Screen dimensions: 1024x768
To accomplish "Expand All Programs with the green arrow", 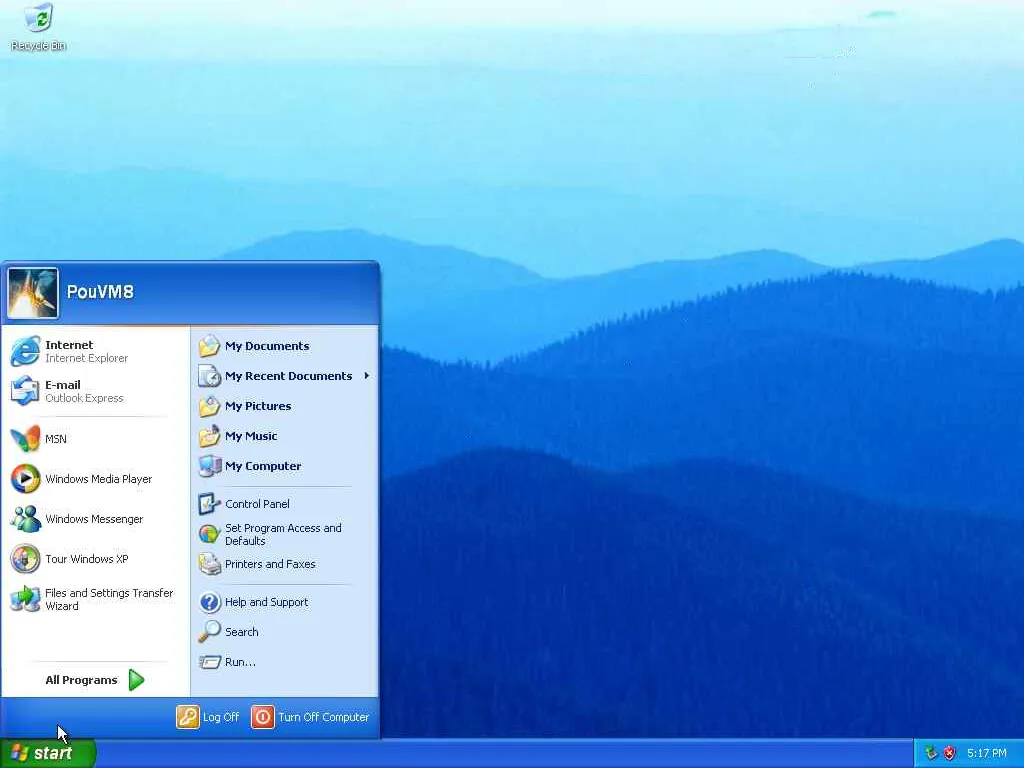I will 136,680.
